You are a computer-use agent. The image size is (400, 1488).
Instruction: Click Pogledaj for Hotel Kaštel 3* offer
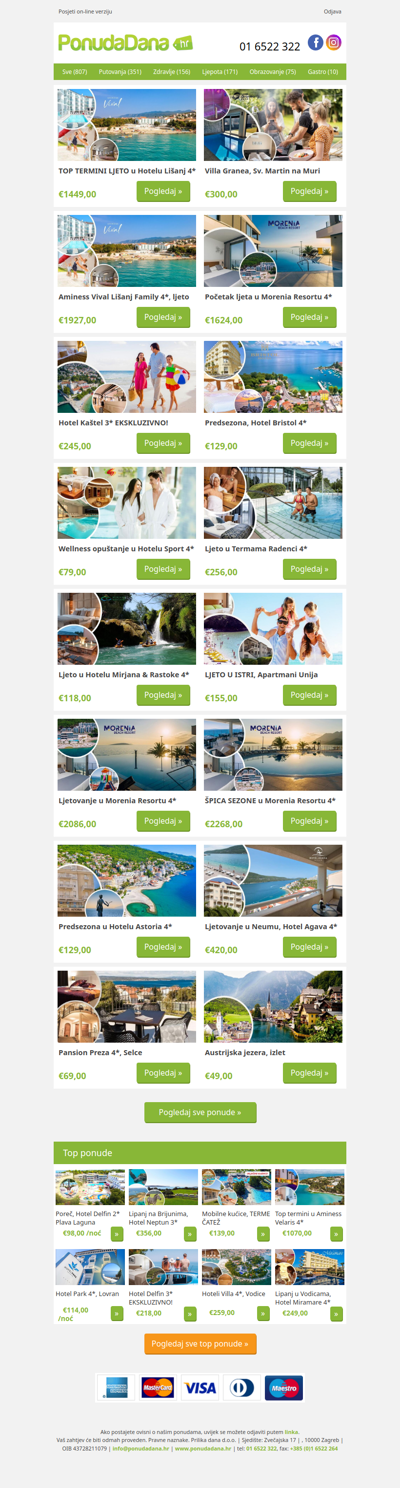[163, 443]
